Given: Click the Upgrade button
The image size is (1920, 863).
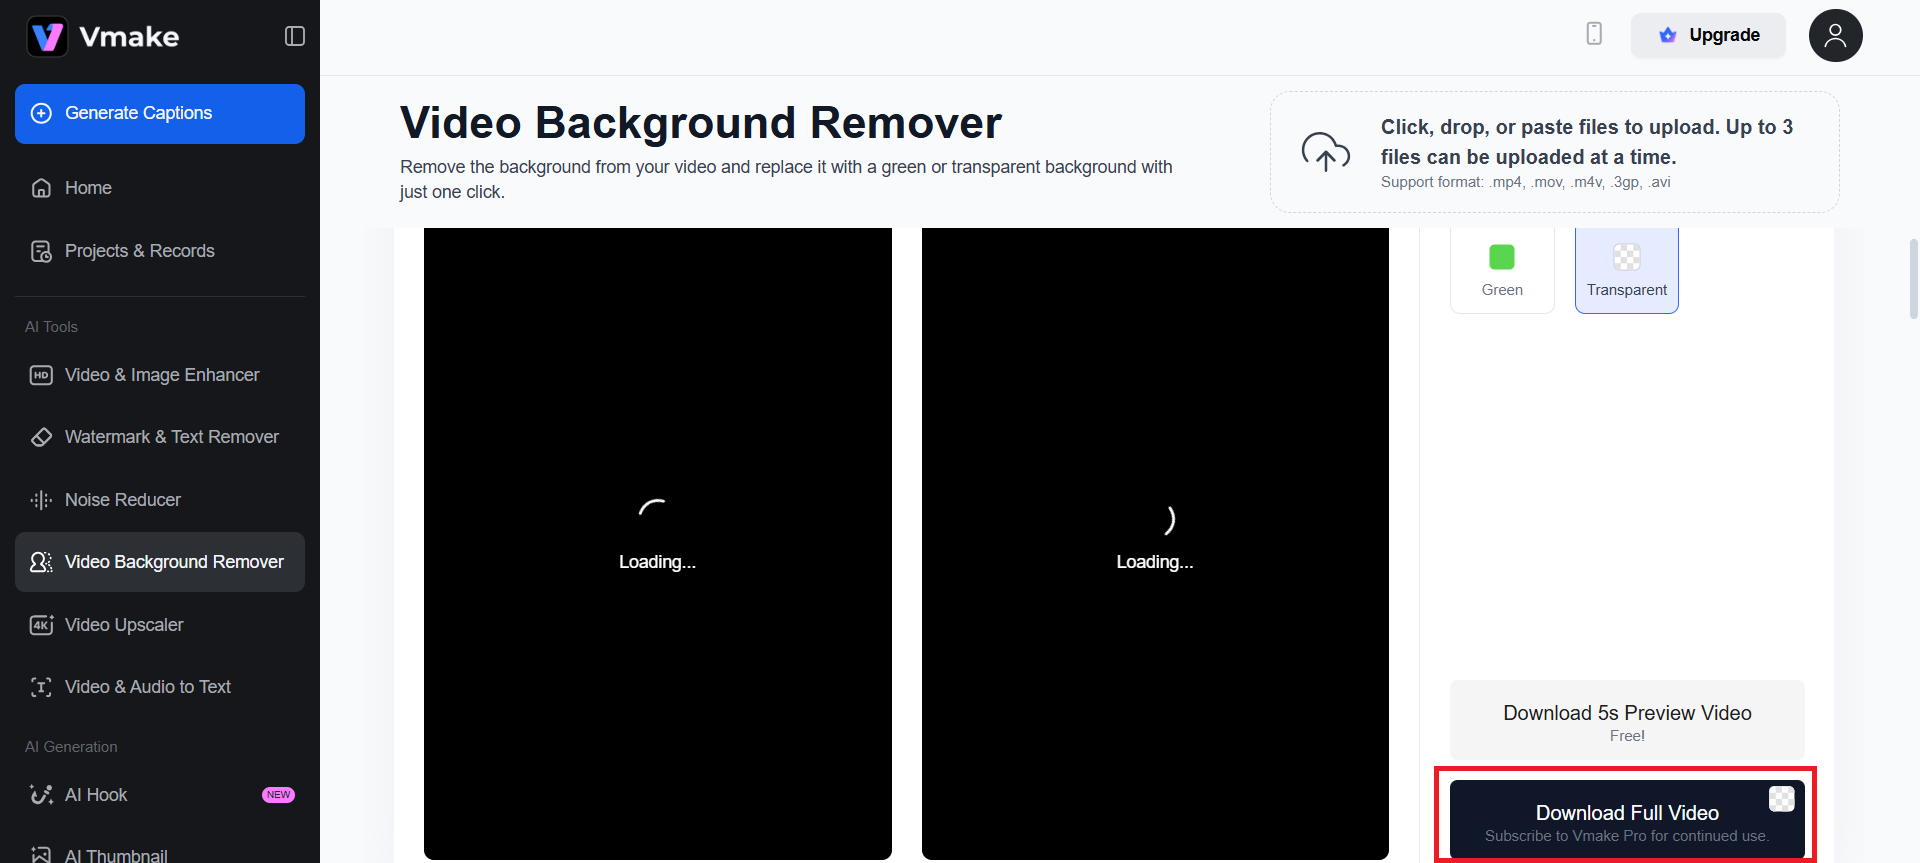Looking at the screenshot, I should coord(1708,35).
